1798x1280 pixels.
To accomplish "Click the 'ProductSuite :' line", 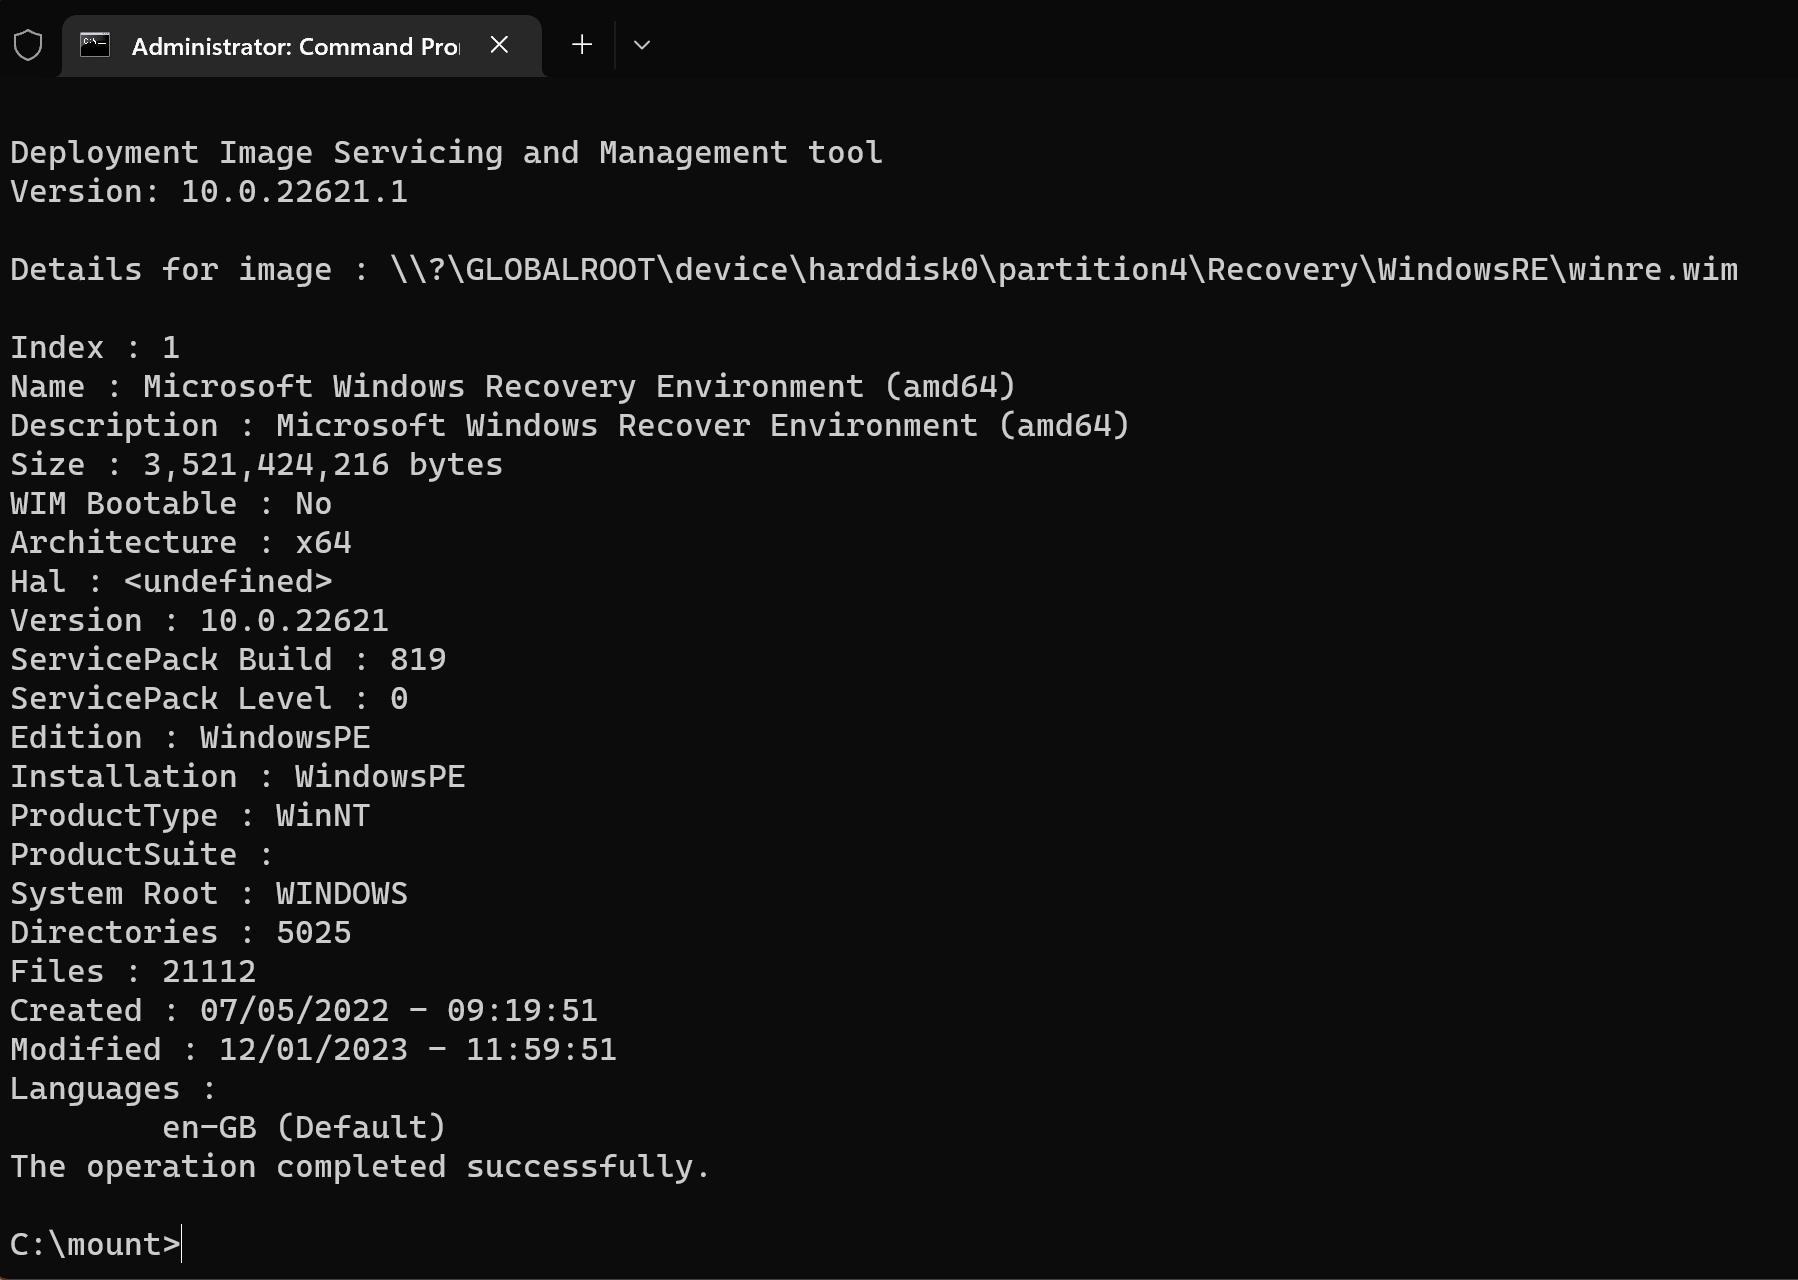I will coord(142,855).
